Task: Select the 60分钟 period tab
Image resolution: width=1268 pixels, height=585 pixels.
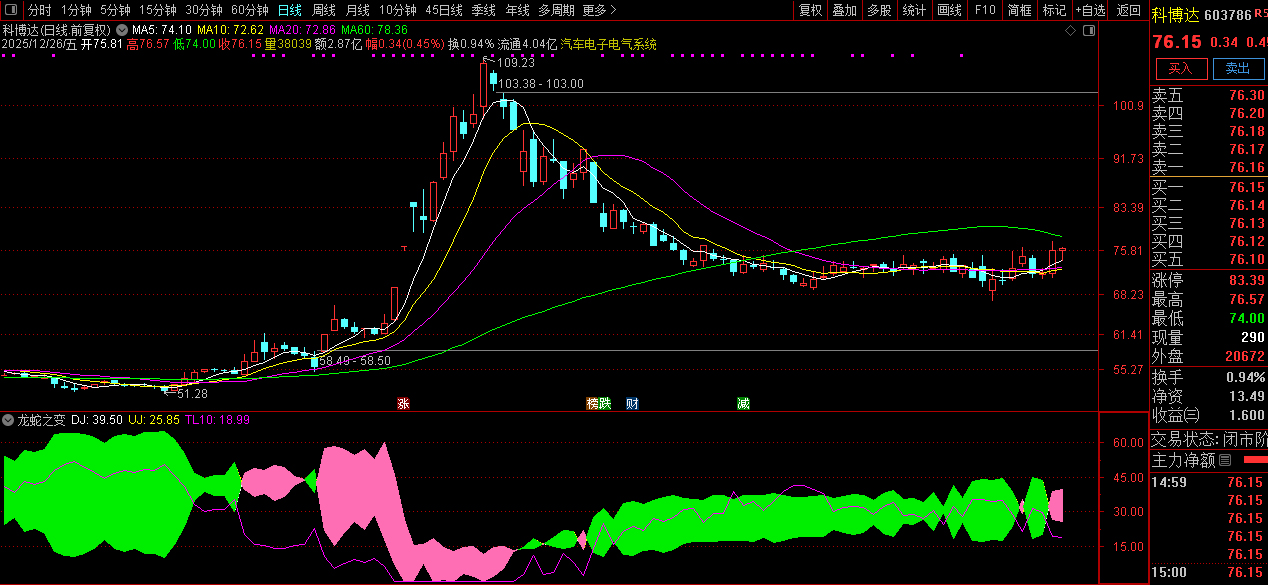Action: click(250, 10)
